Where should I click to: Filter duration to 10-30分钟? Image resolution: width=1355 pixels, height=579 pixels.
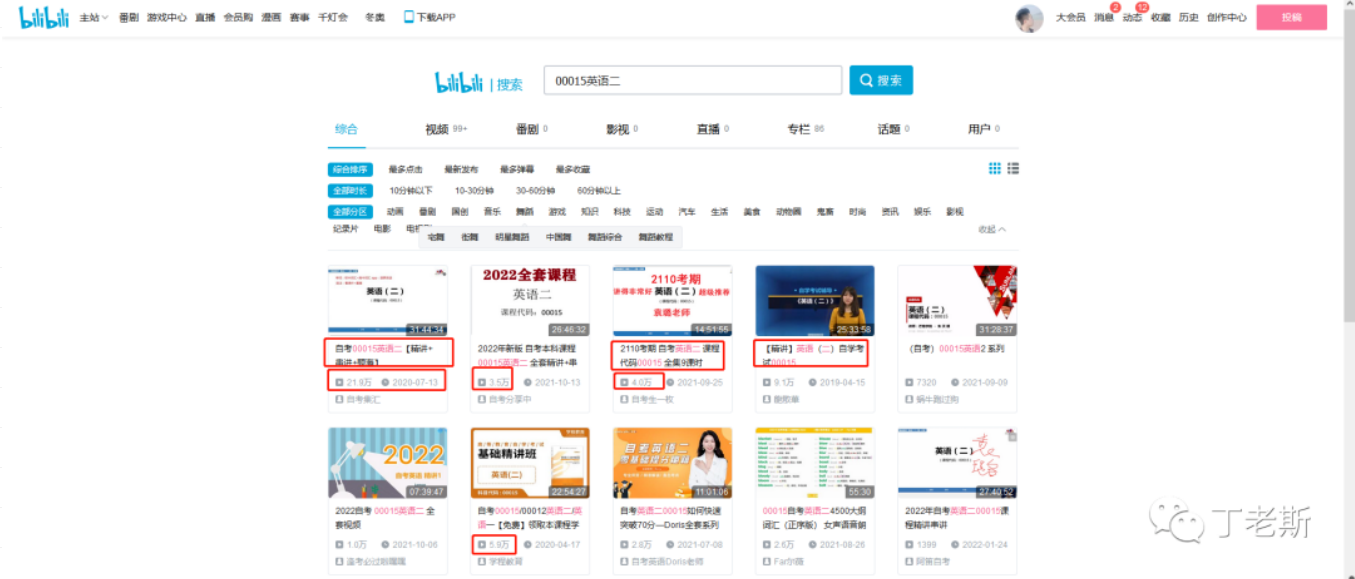click(x=474, y=191)
